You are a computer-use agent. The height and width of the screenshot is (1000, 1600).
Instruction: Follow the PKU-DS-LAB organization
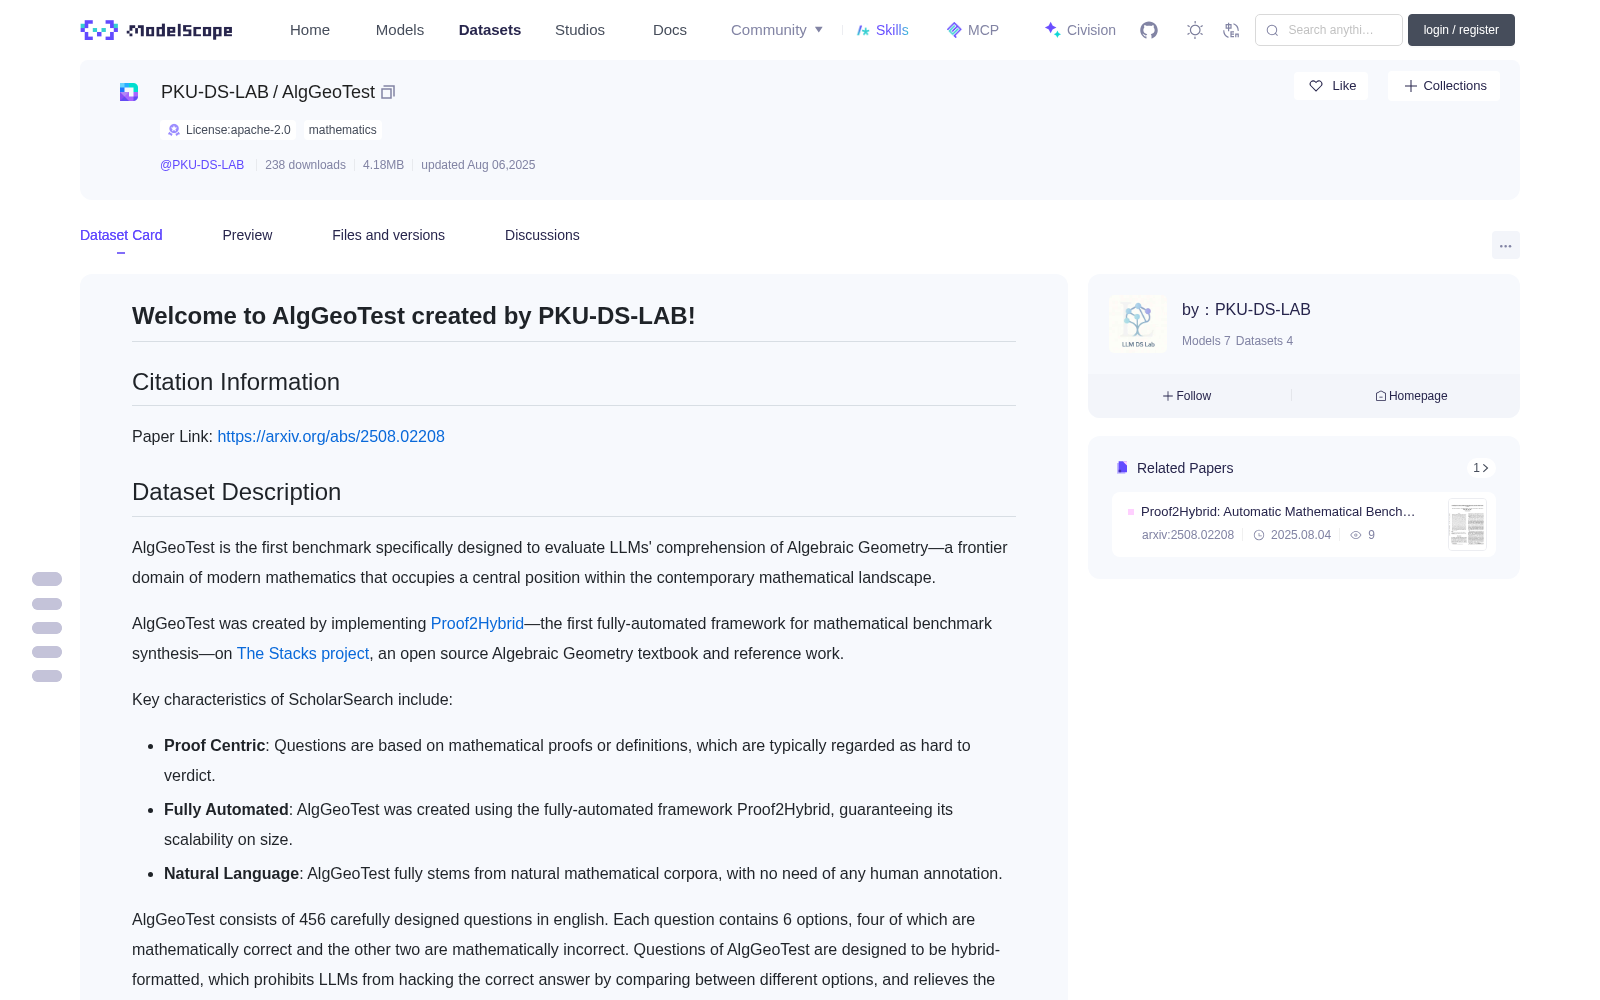(1187, 396)
